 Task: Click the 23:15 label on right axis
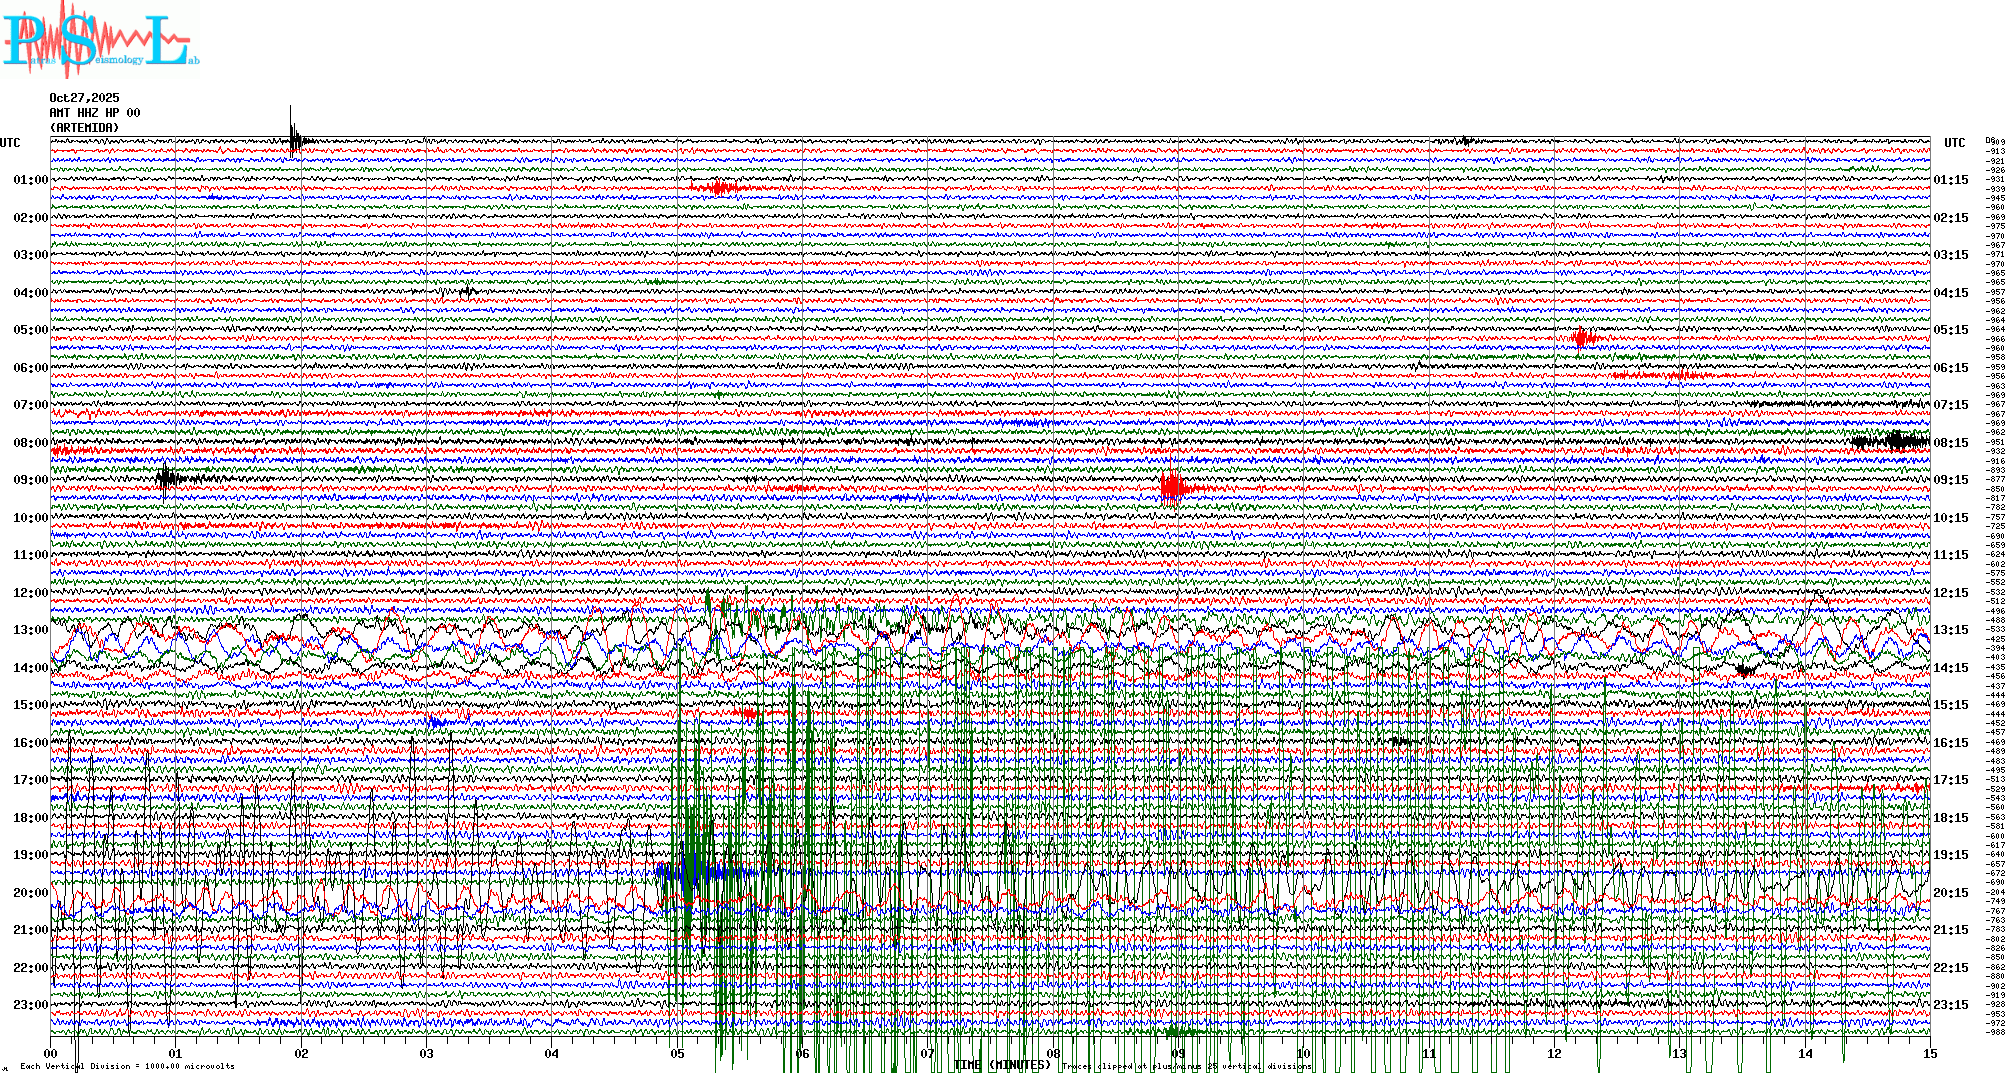[x=1950, y=1005]
